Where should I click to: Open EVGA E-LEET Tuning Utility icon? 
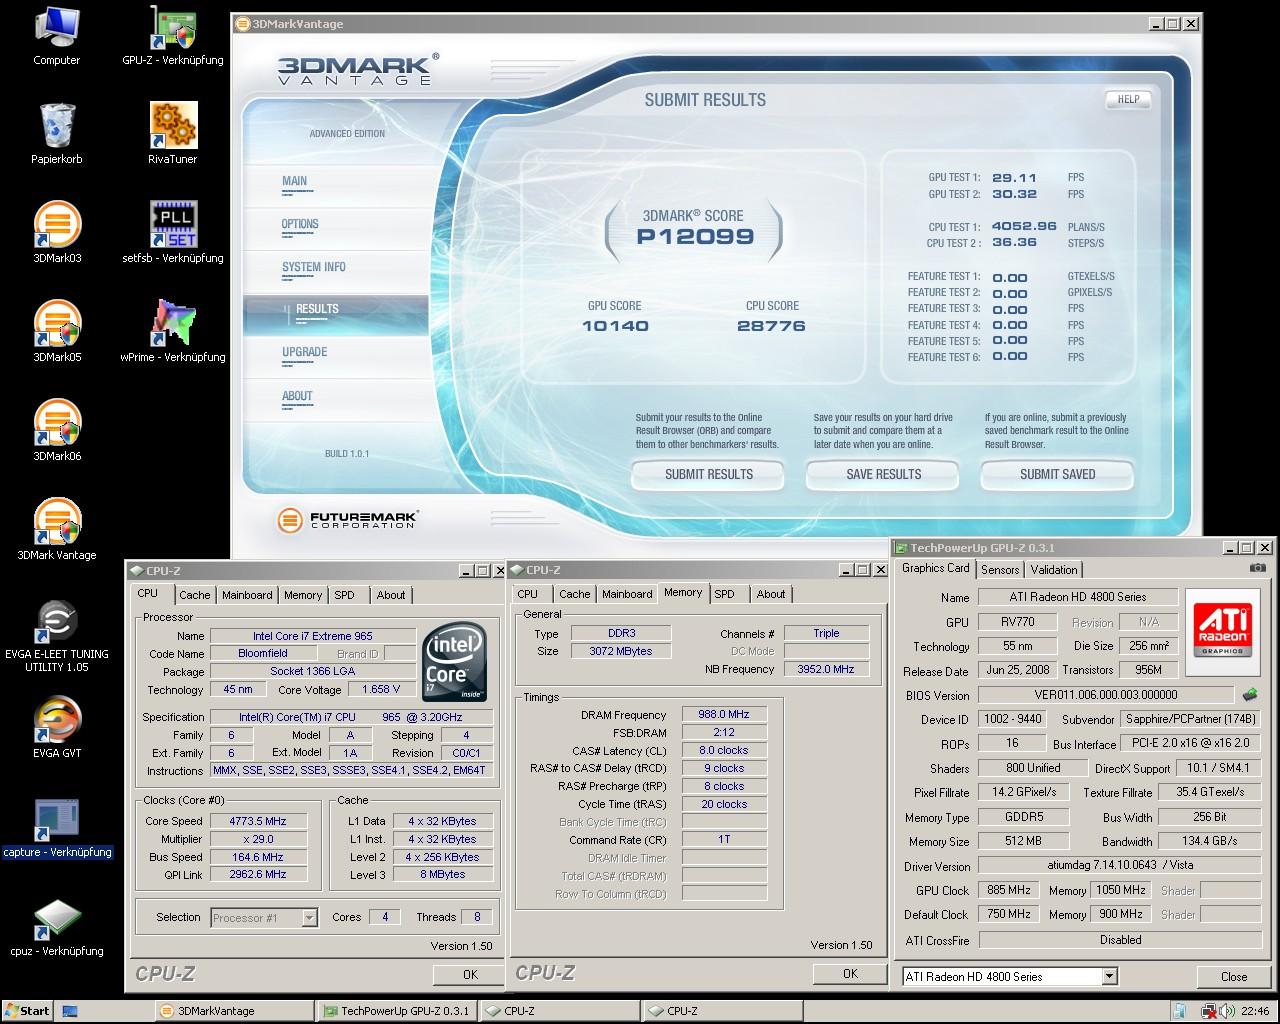tap(57, 636)
